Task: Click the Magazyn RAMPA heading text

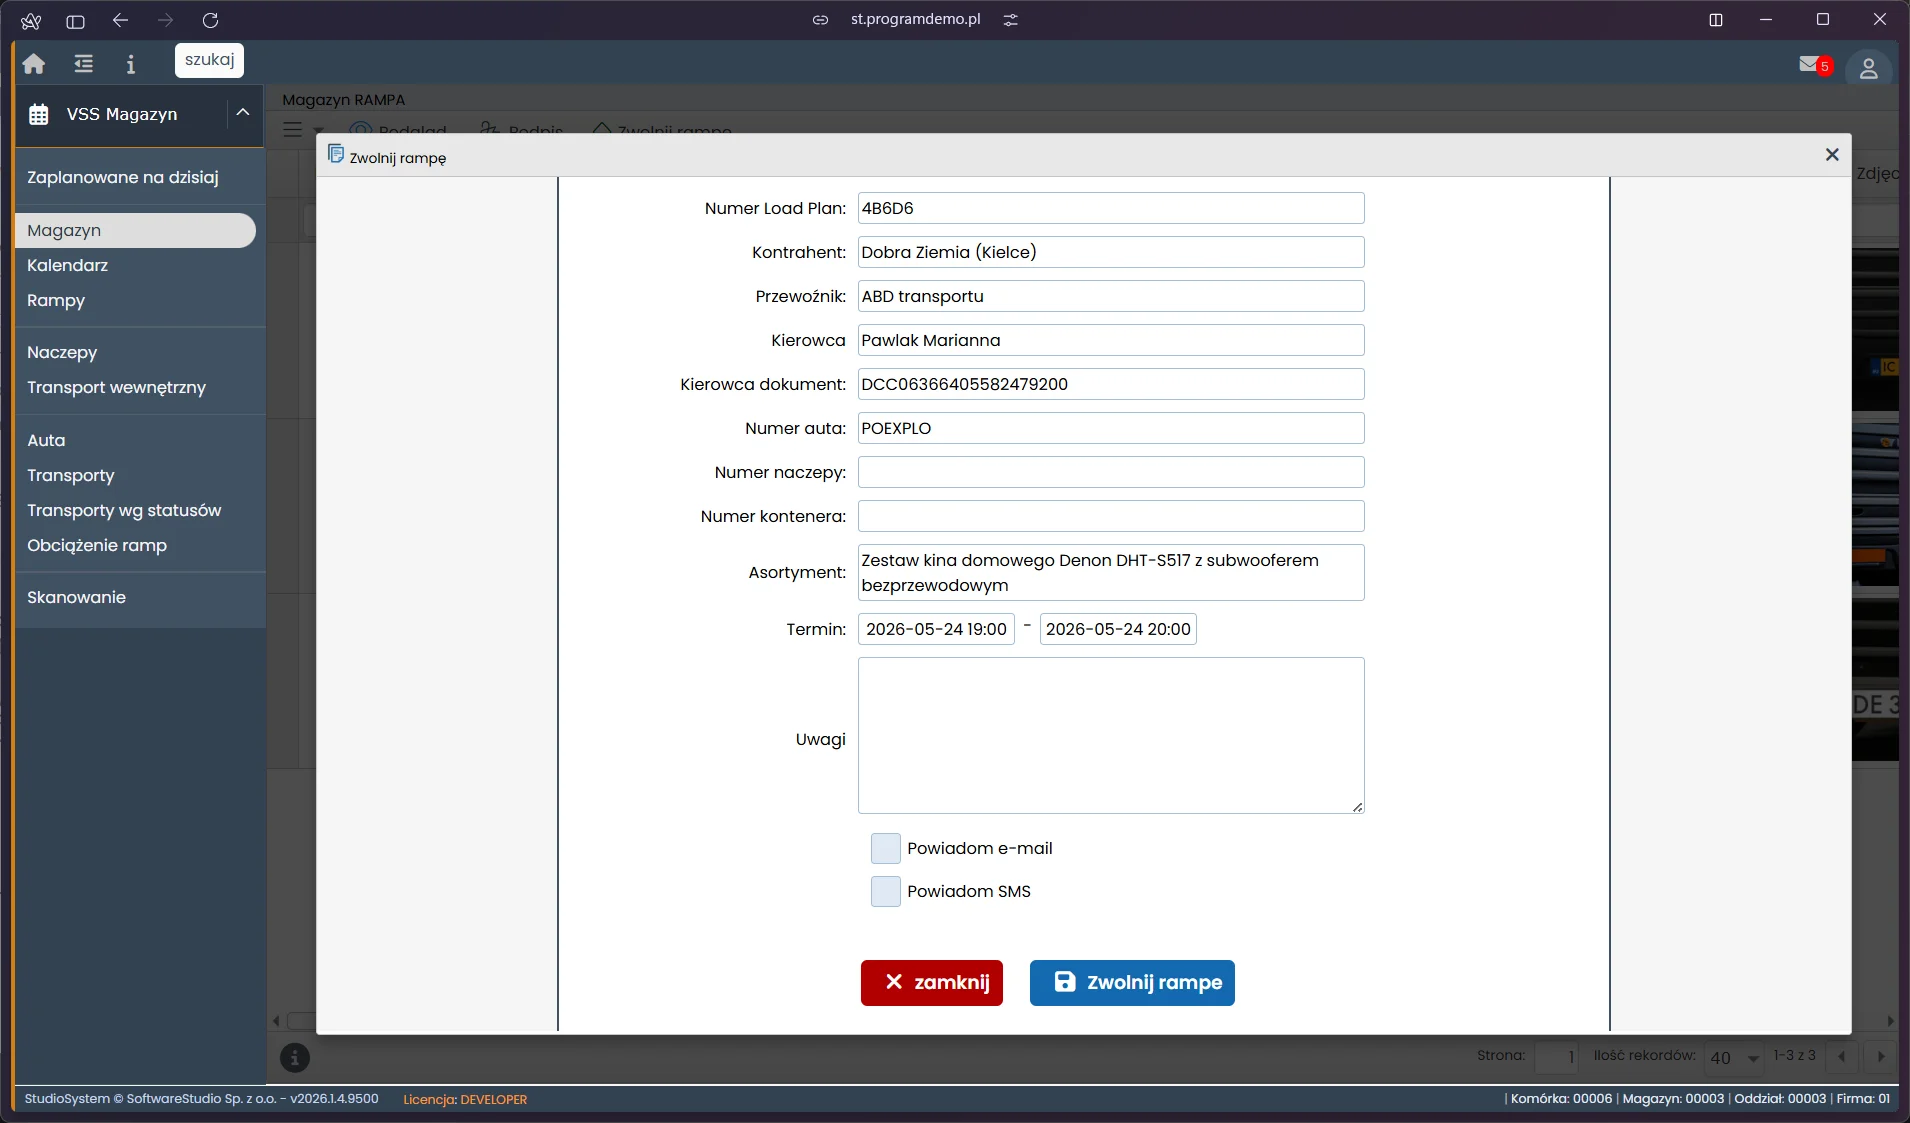Action: 343,100
